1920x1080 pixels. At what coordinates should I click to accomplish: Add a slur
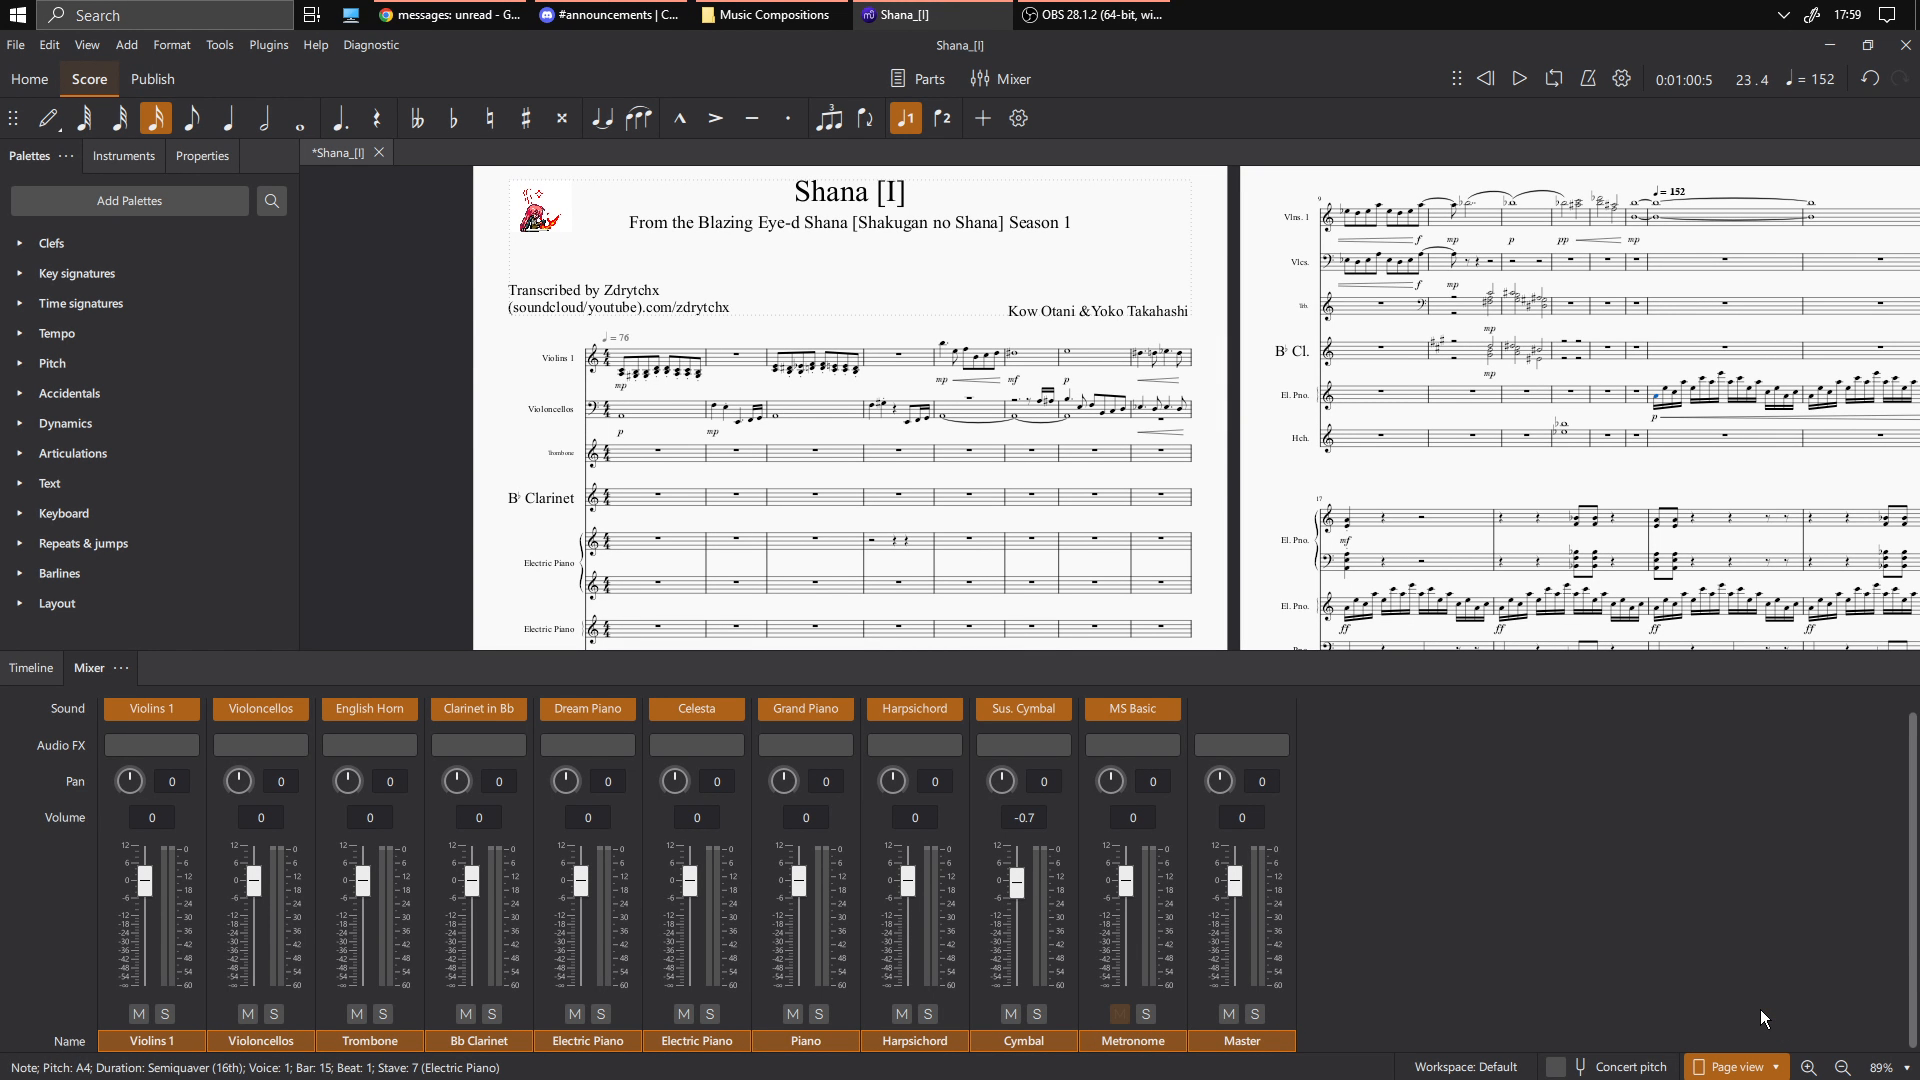pos(639,119)
